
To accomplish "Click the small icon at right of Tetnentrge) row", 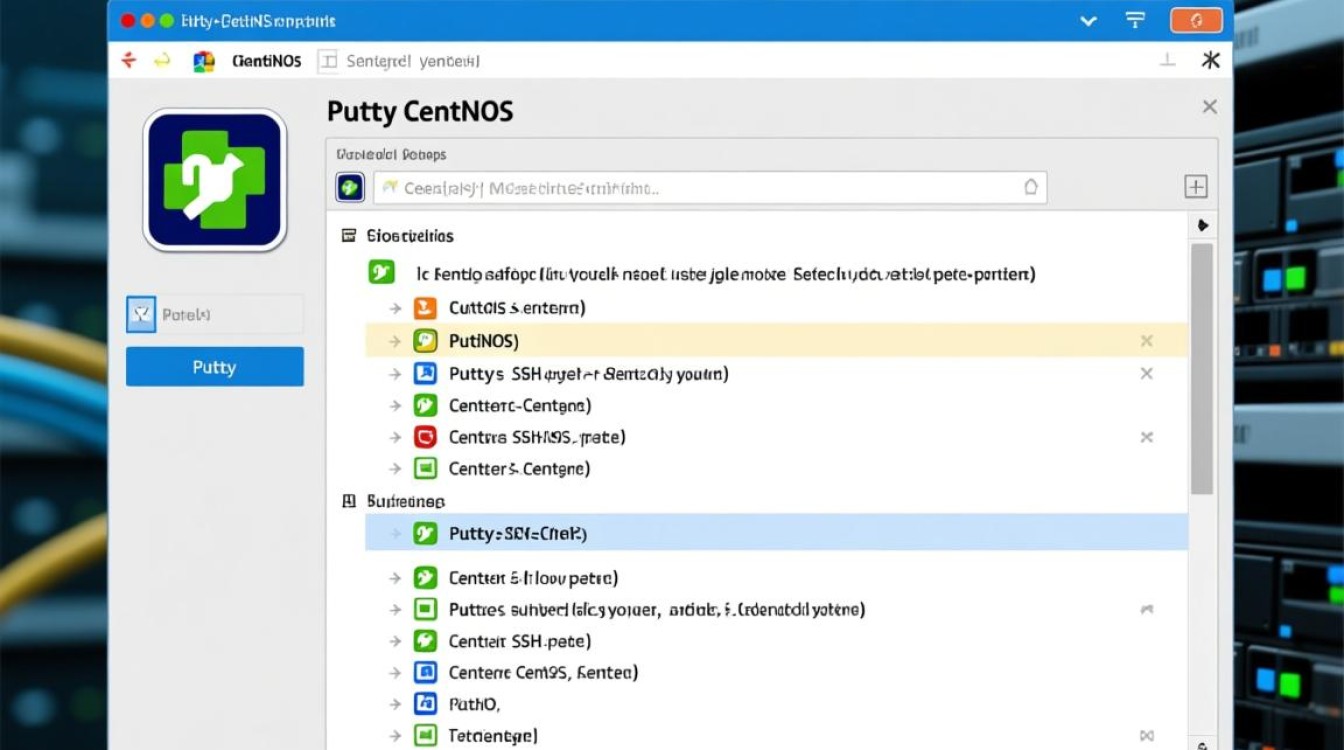I will [x=1147, y=737].
